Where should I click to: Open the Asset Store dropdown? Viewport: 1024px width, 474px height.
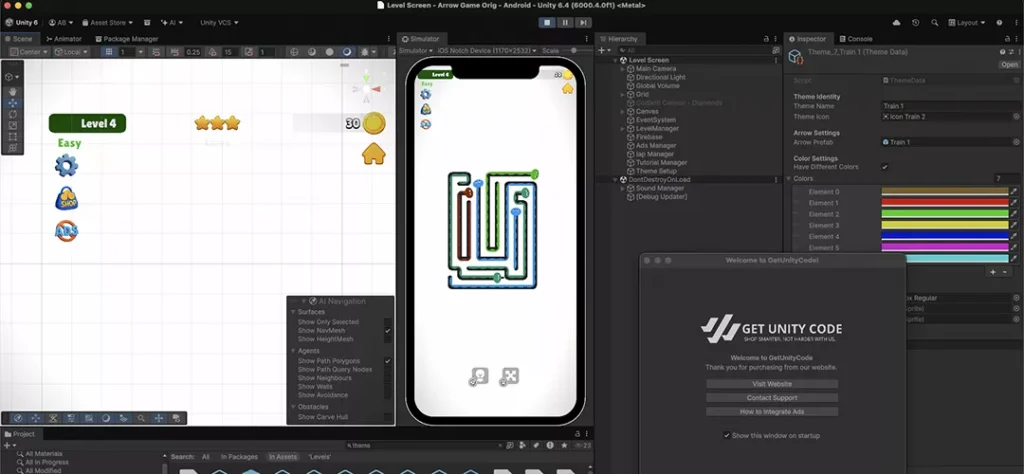tap(106, 23)
